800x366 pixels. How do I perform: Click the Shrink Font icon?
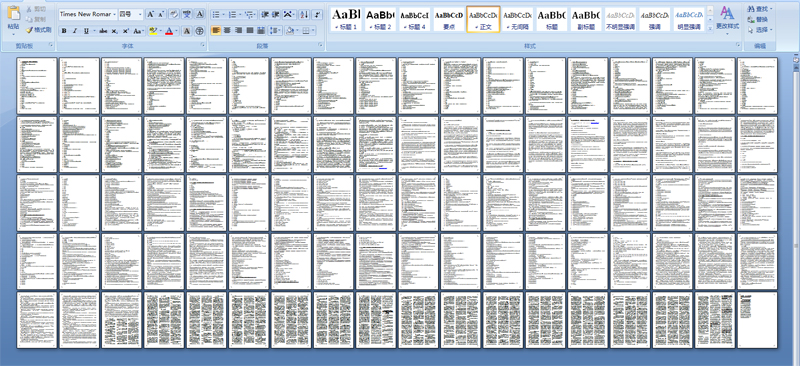[161, 14]
